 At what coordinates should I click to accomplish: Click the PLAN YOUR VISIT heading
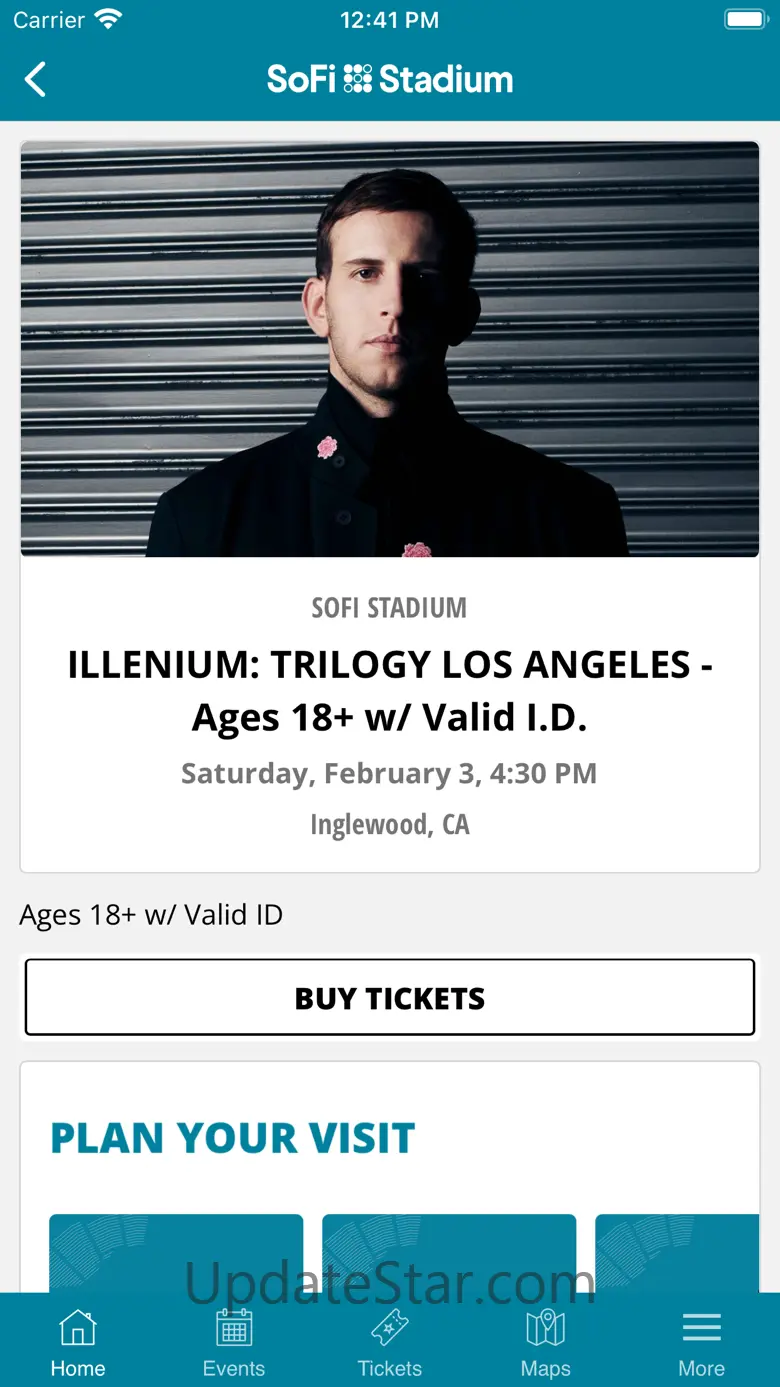coord(233,1138)
